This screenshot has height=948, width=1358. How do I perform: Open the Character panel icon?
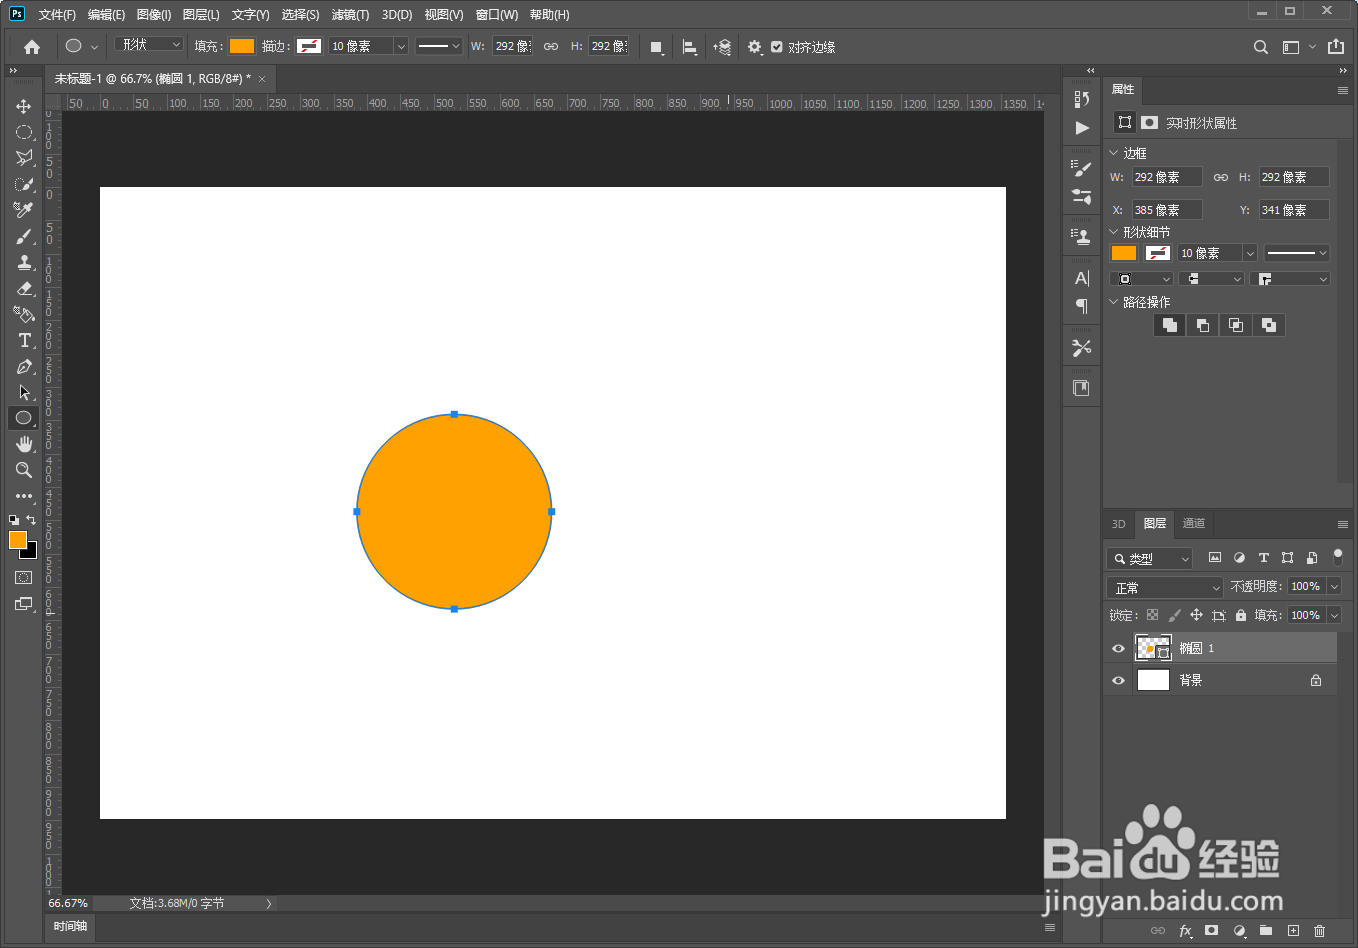(1082, 278)
